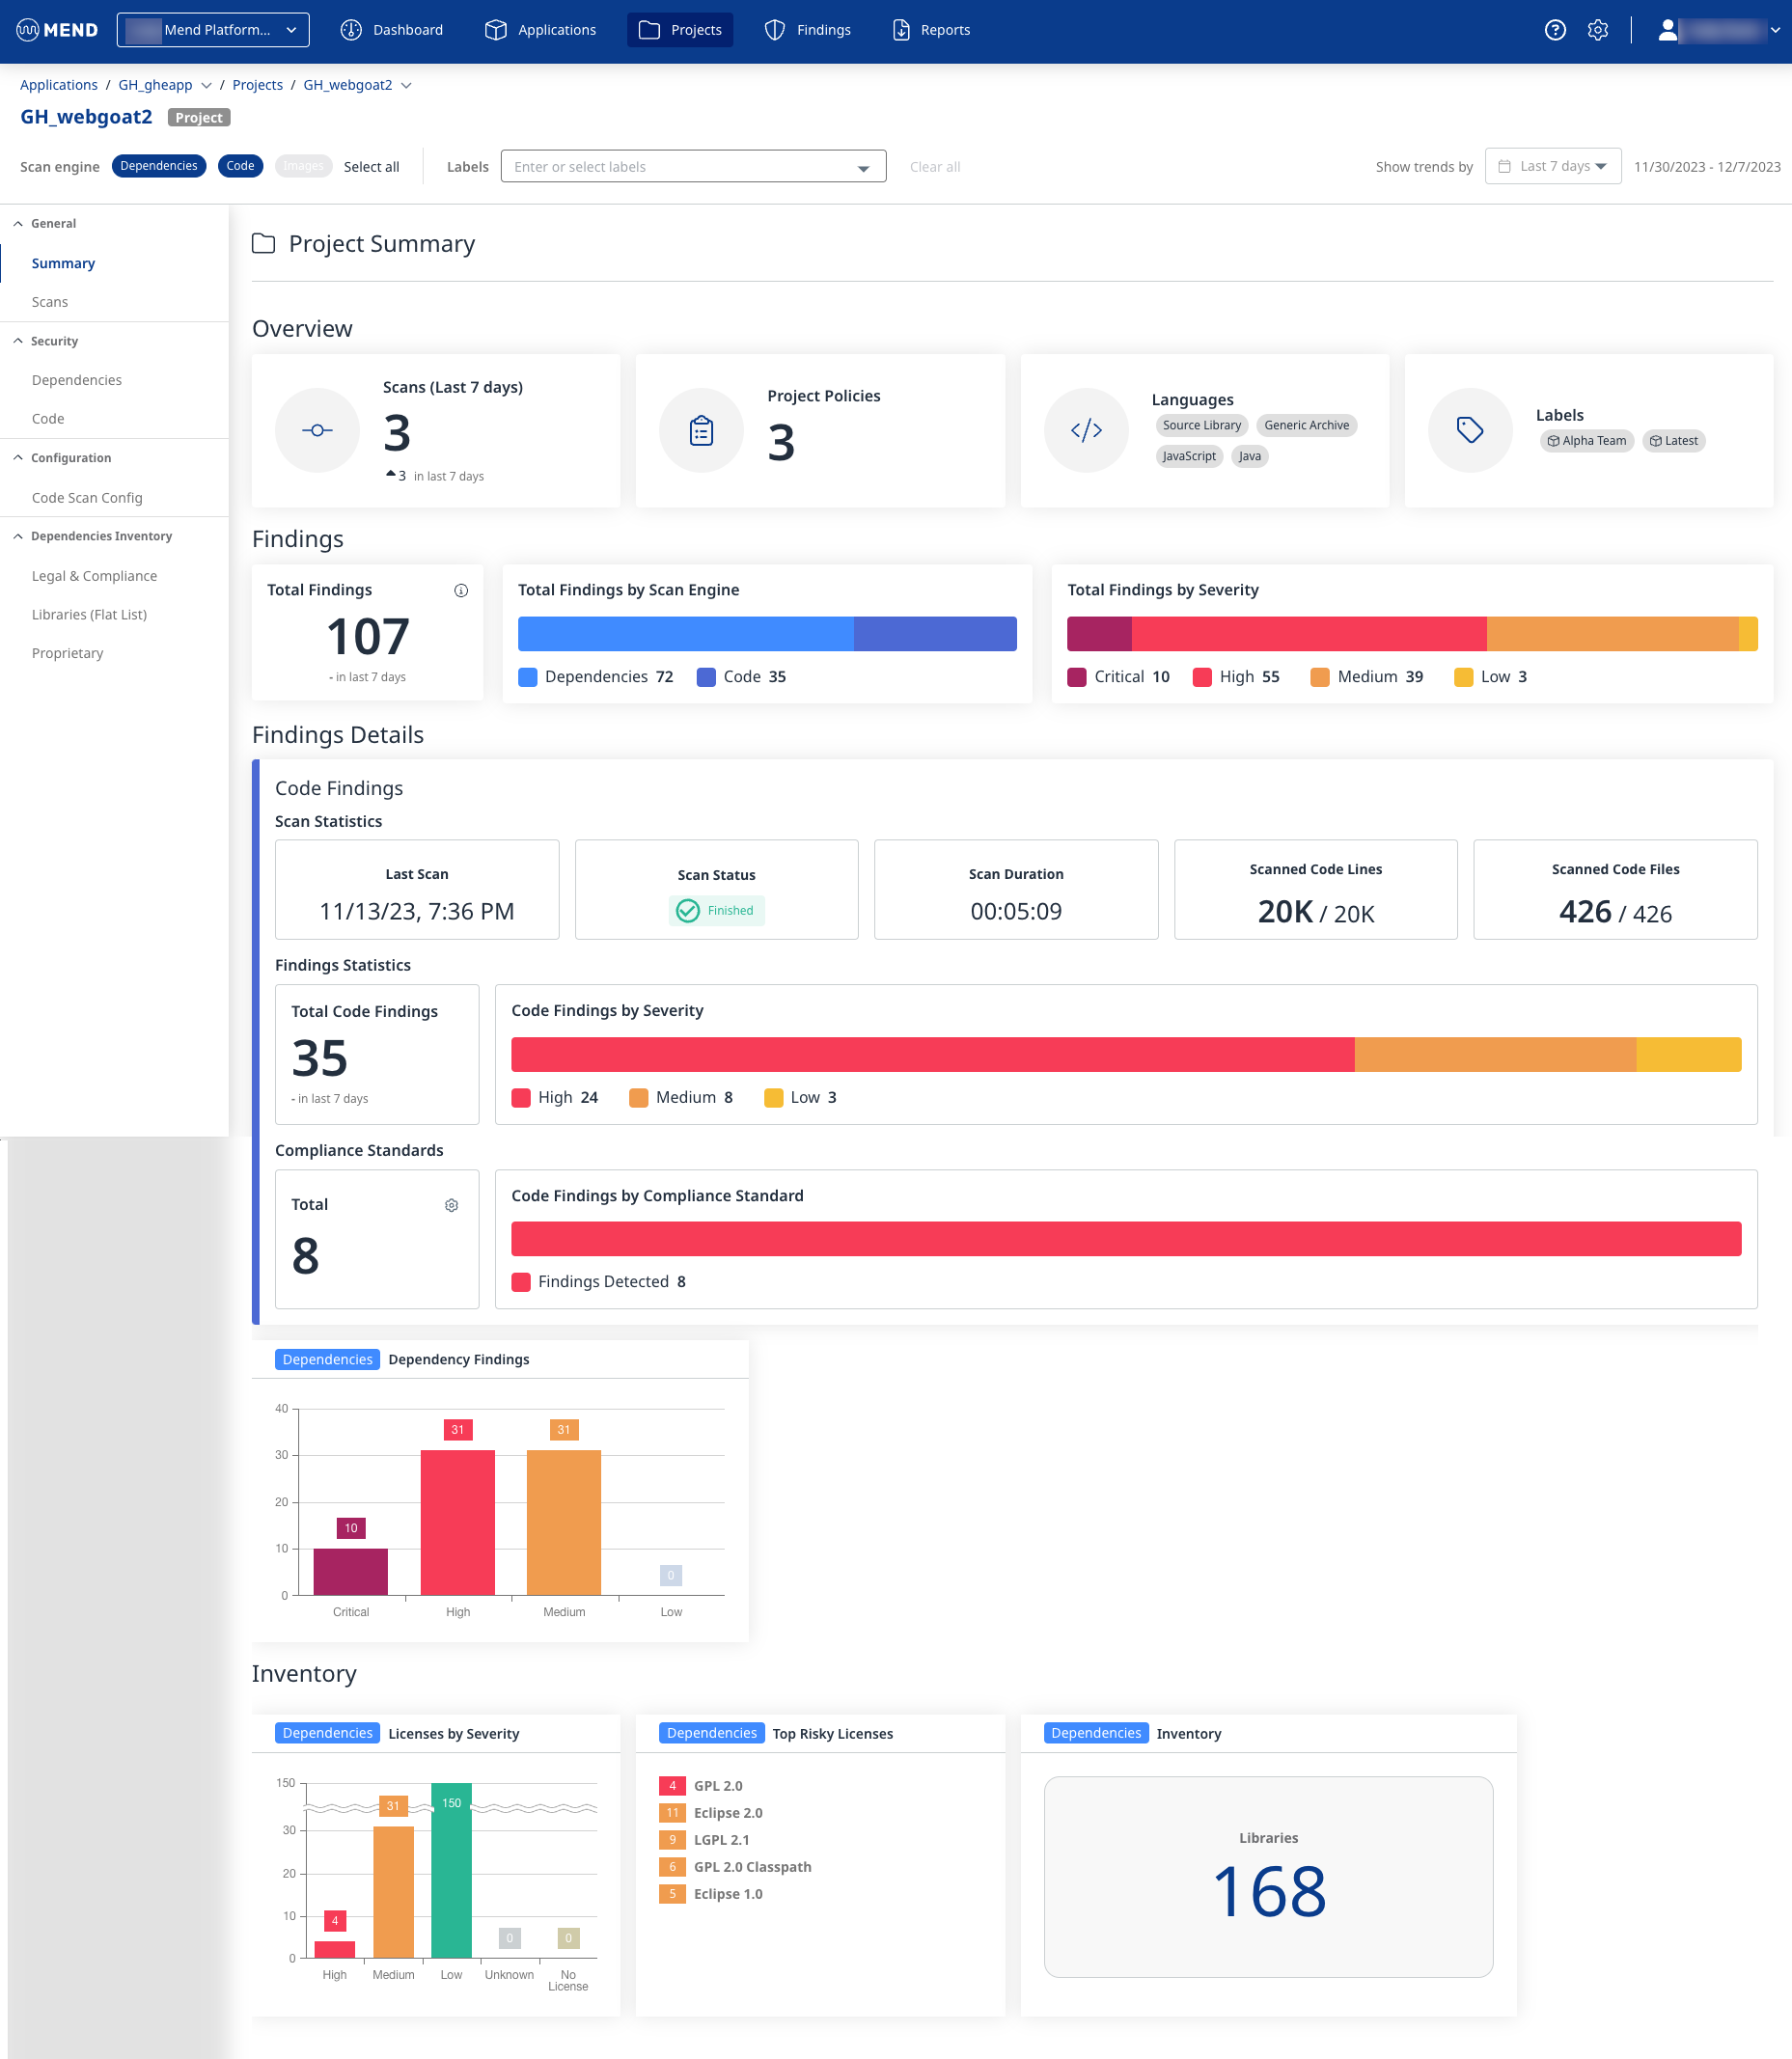Click the Applications breadcrumb link
Viewport: 1792px width, 2059px height.
(59, 85)
